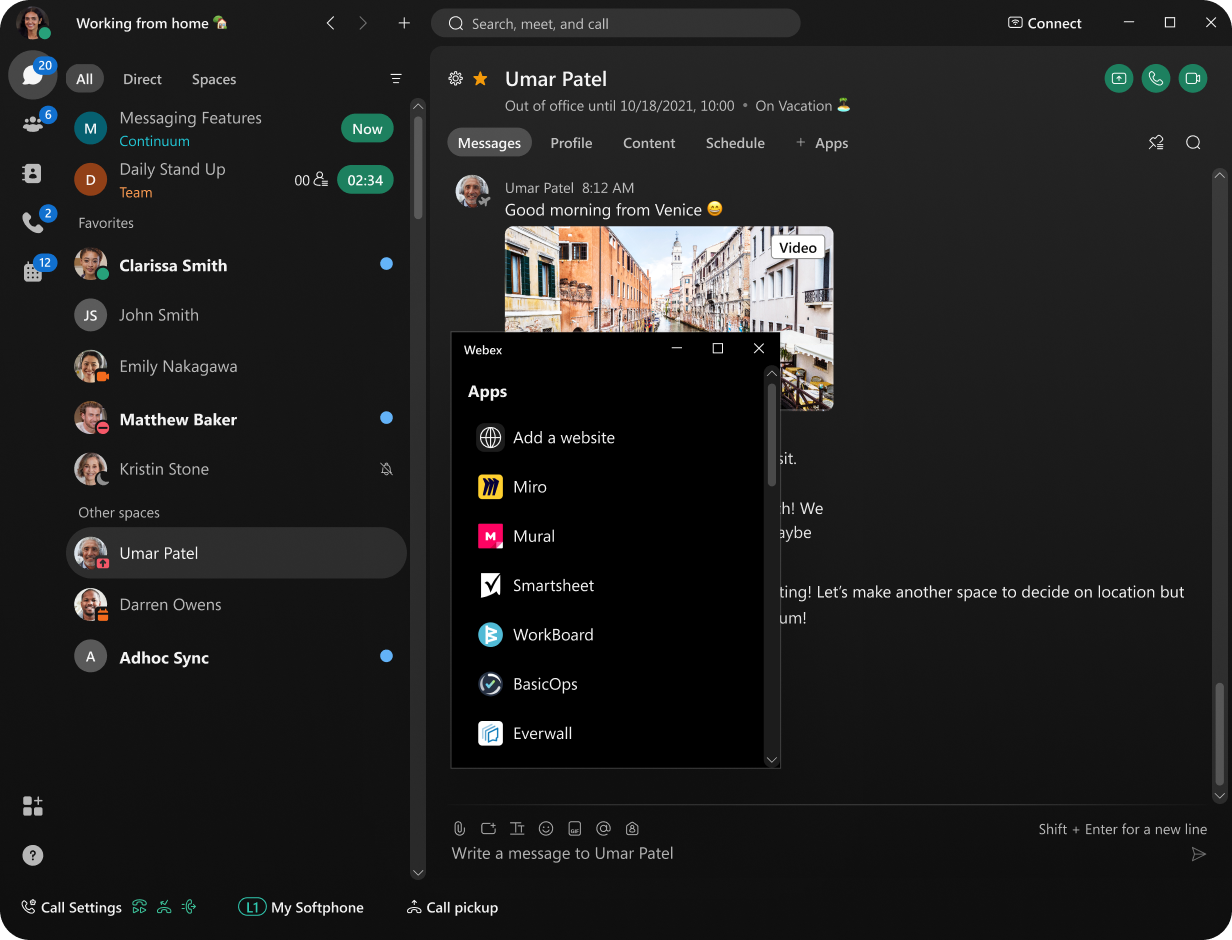Open the Kristin Stone conversation
This screenshot has height=940, width=1232.
(x=236, y=469)
